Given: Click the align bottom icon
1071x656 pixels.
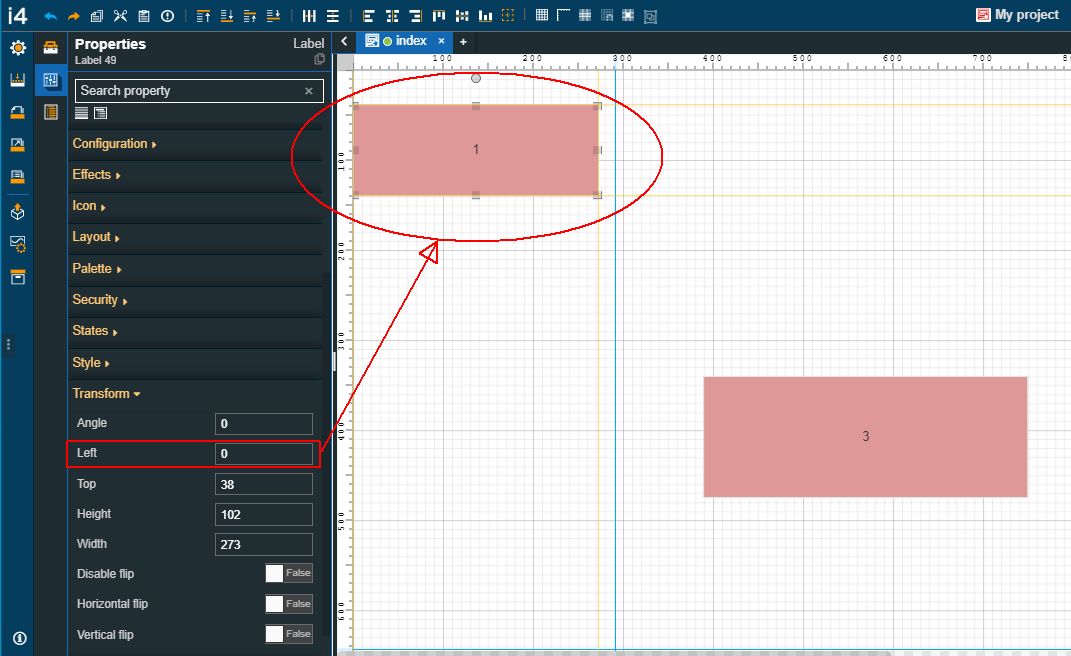Looking at the screenshot, I should pyautogui.click(x=485, y=16).
